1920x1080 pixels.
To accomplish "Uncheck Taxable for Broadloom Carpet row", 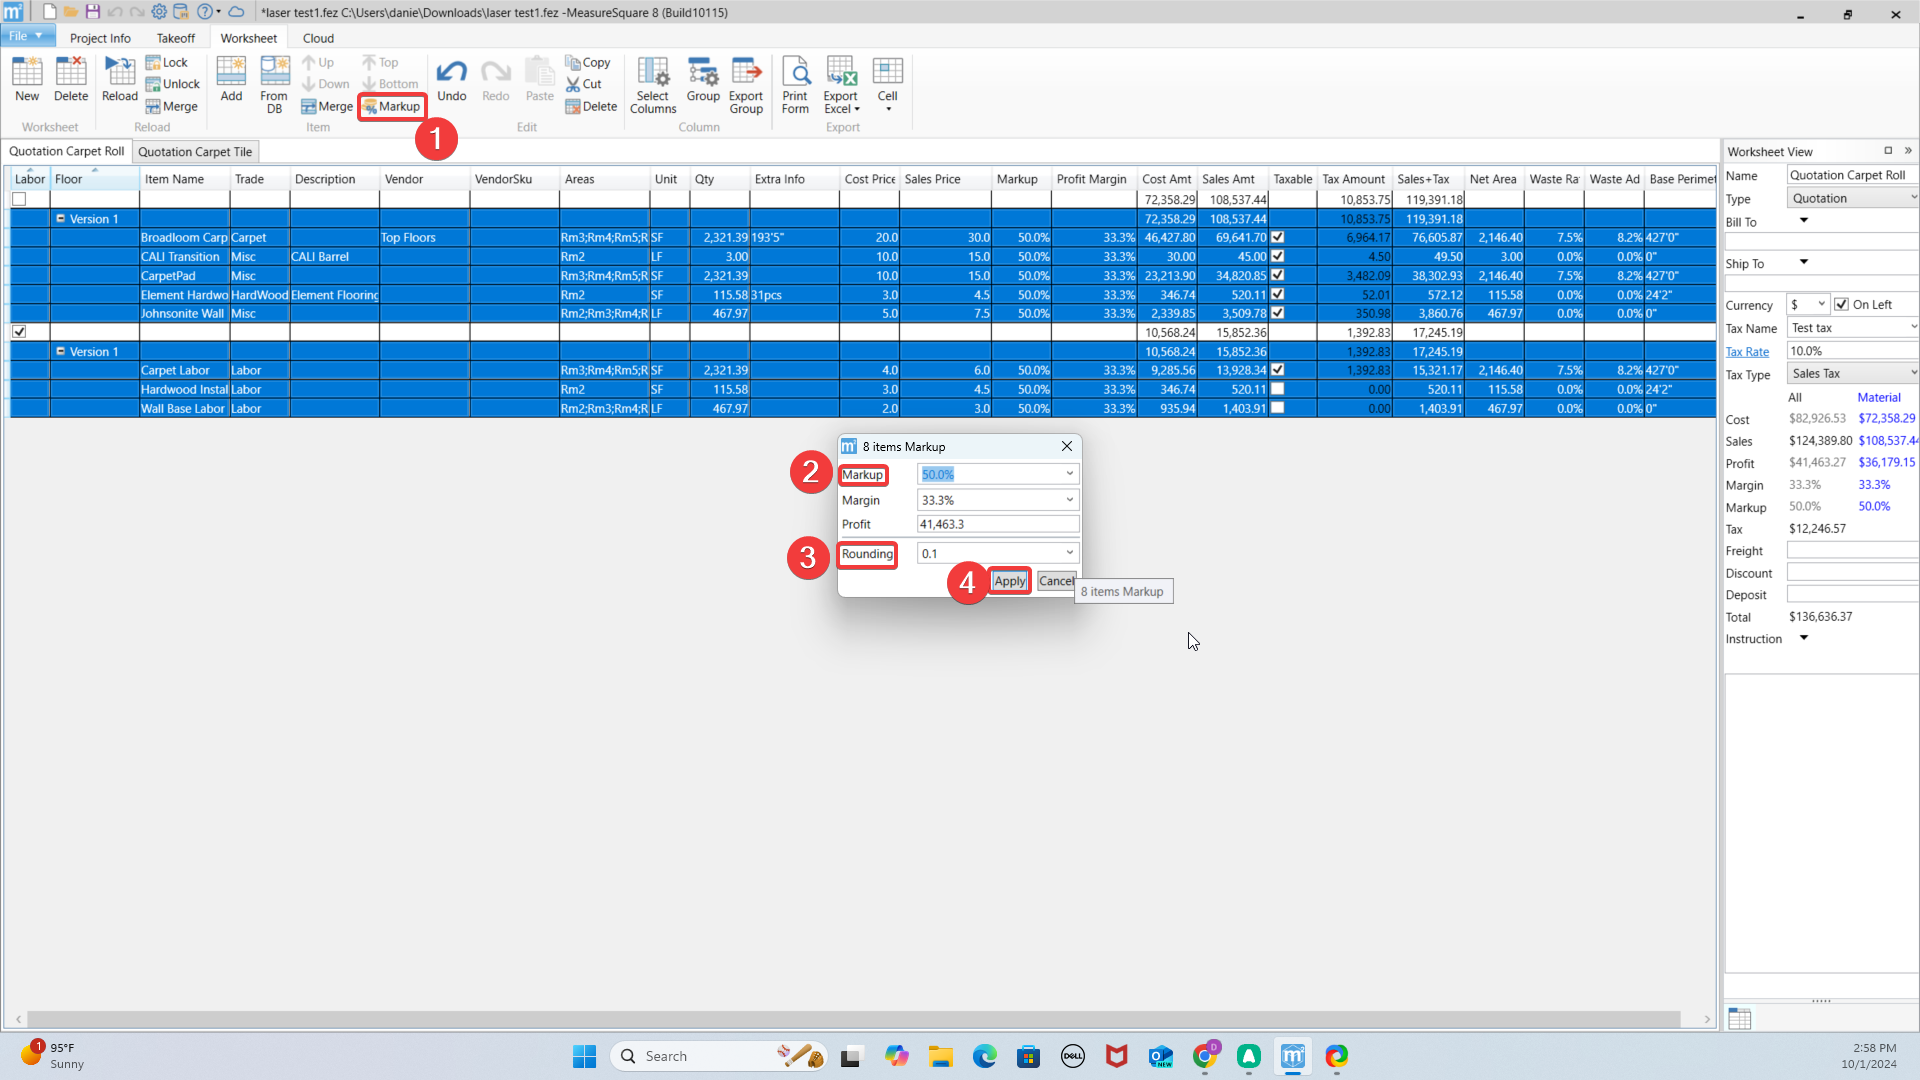I will coord(1277,238).
